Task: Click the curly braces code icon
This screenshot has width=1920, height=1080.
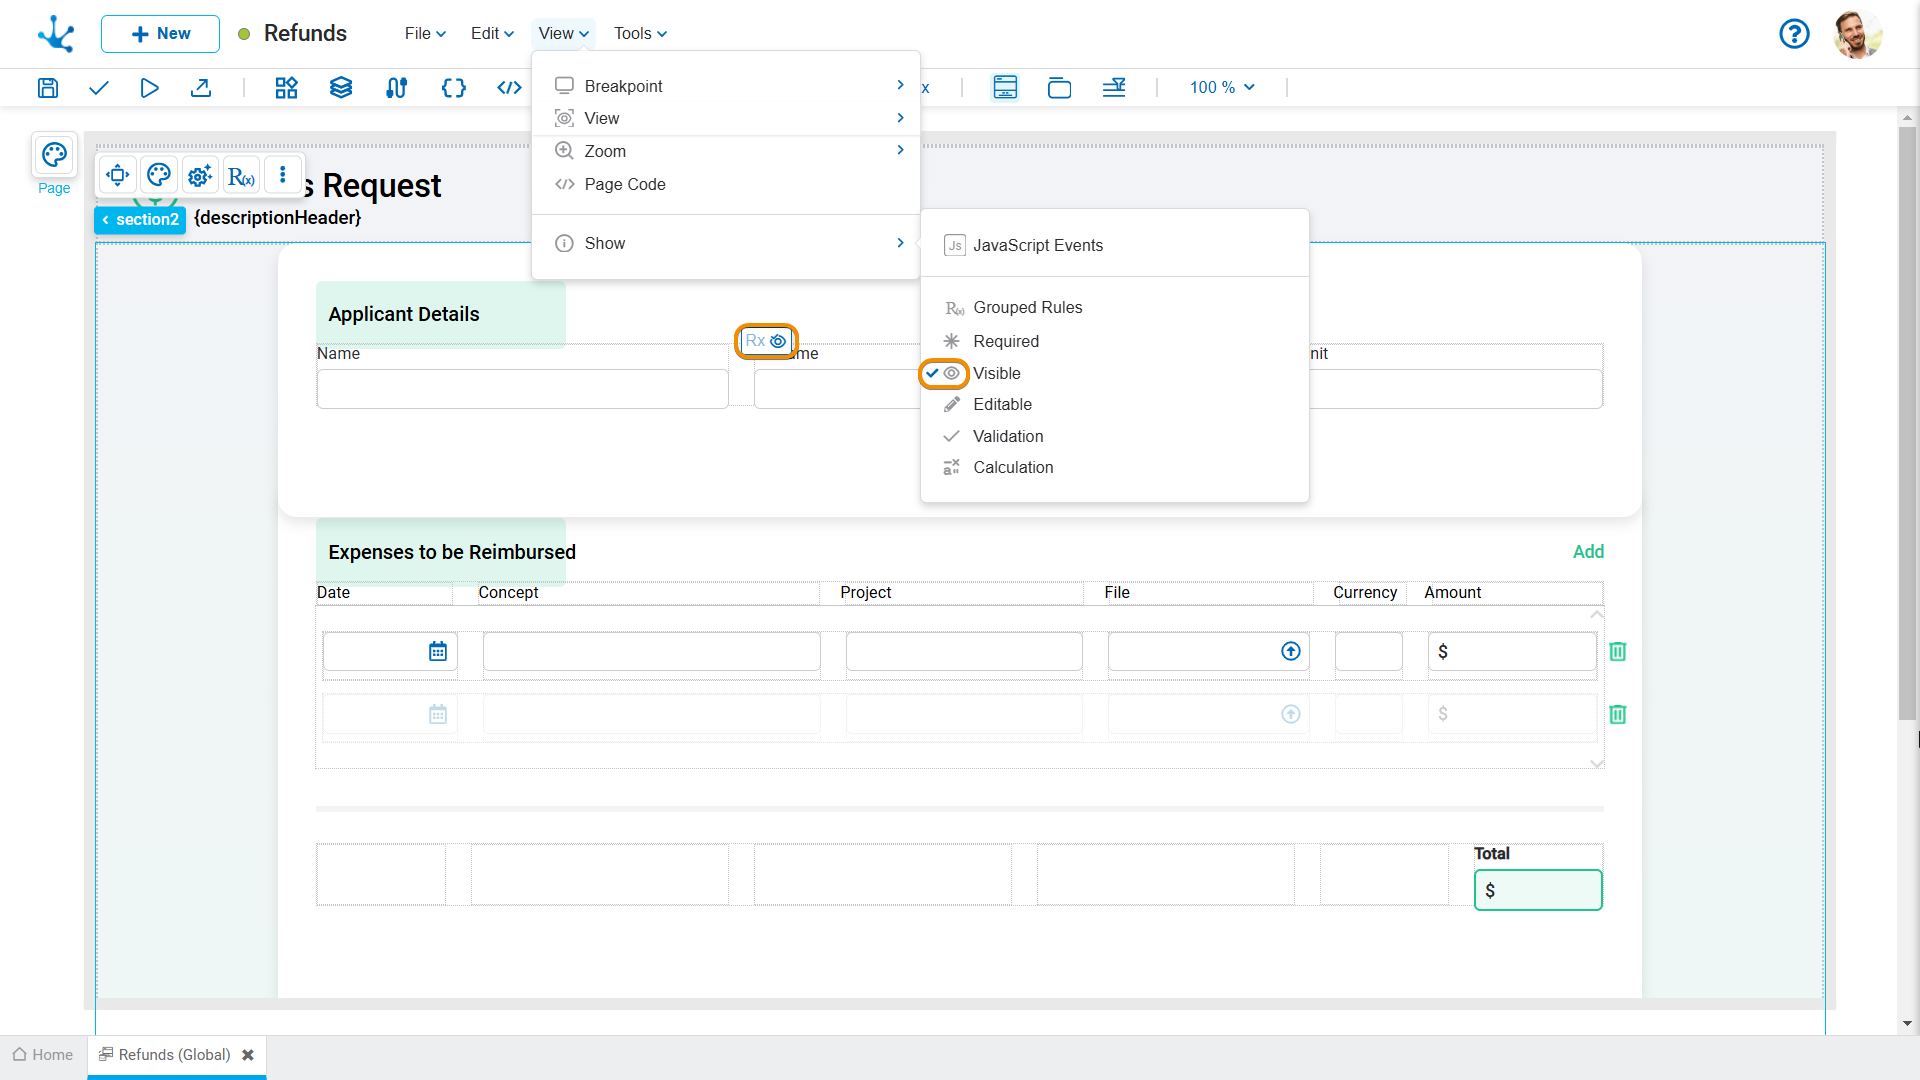Action: click(453, 88)
